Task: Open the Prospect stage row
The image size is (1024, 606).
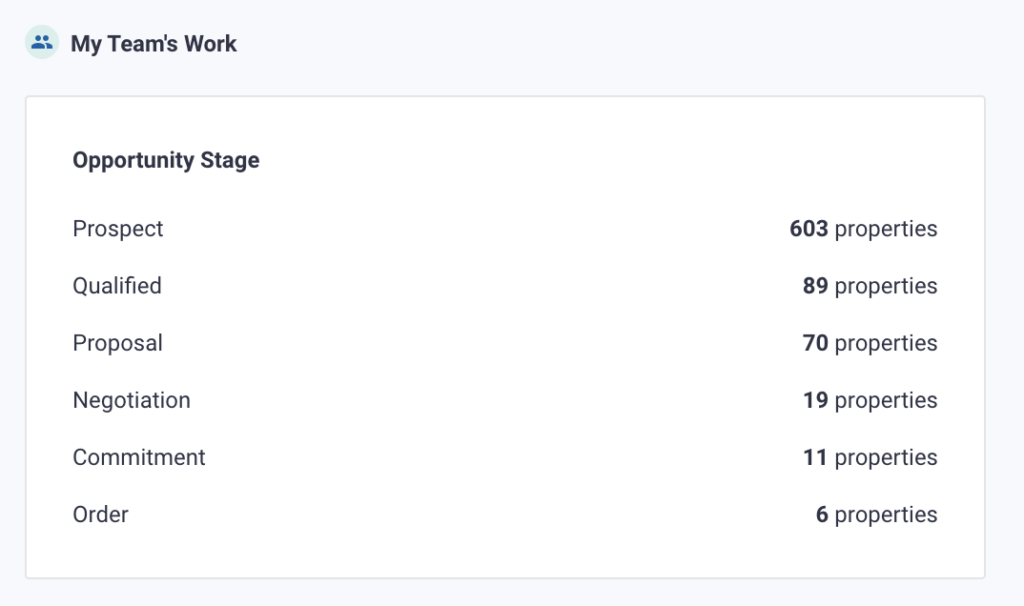Action: (118, 229)
